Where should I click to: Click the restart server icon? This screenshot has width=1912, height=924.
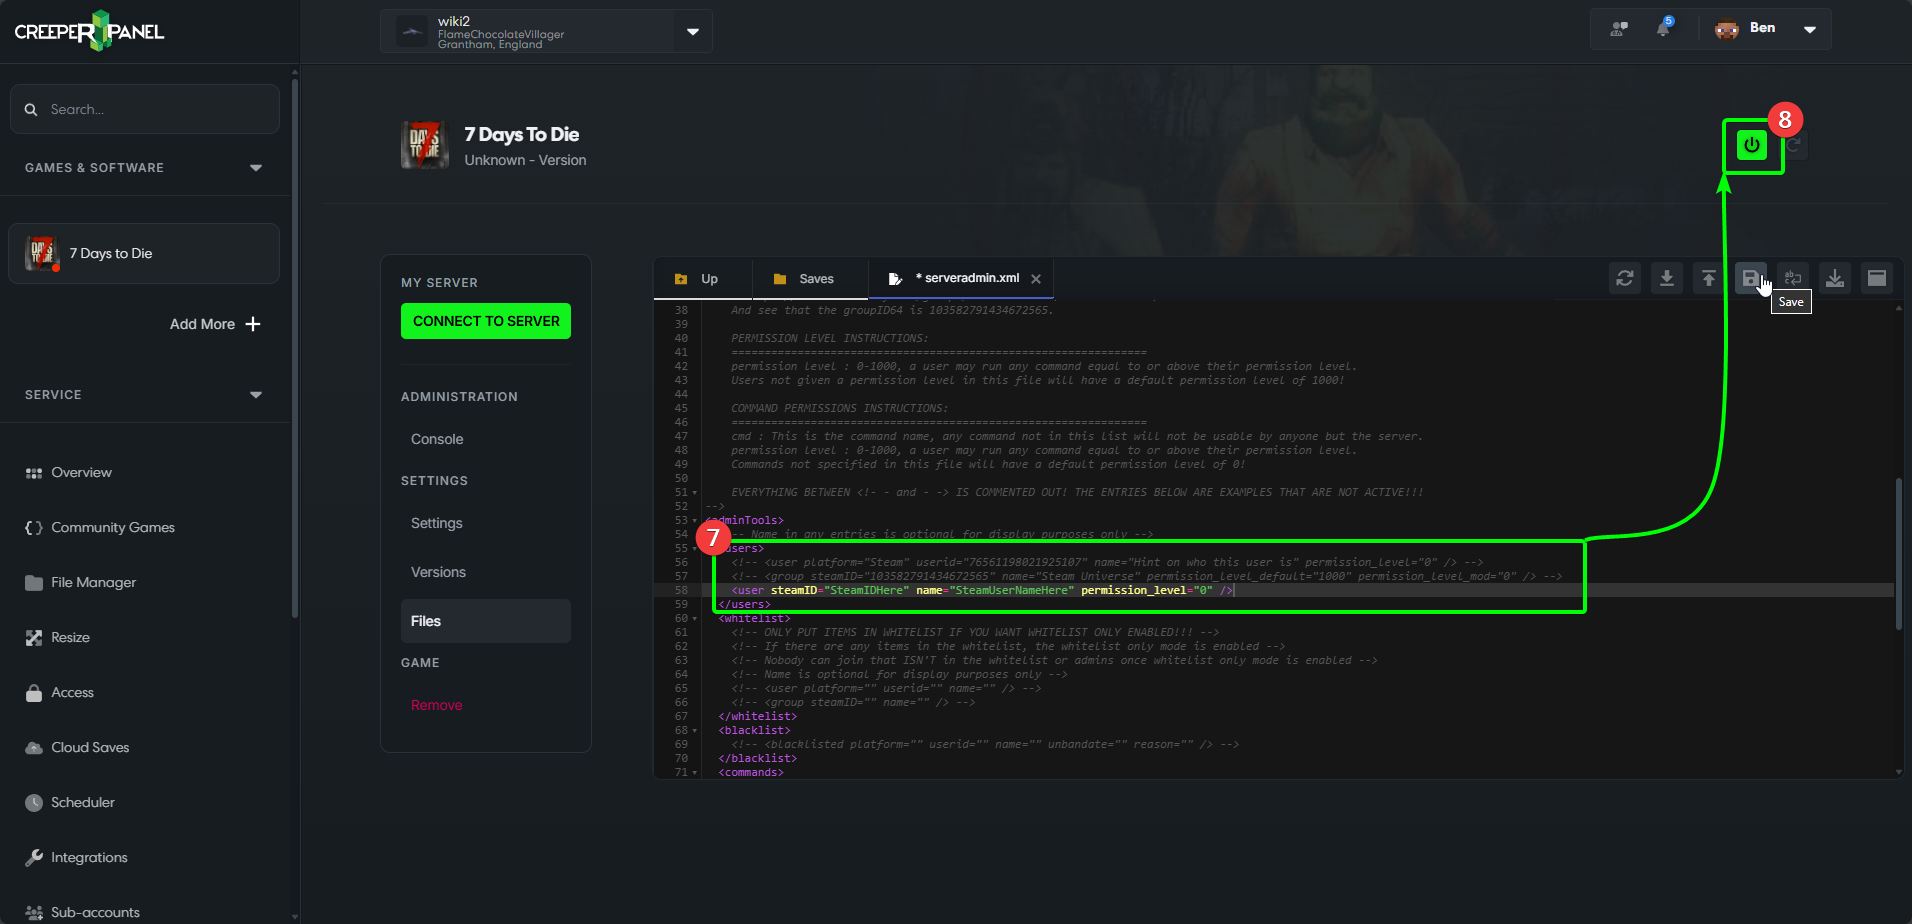point(1795,145)
